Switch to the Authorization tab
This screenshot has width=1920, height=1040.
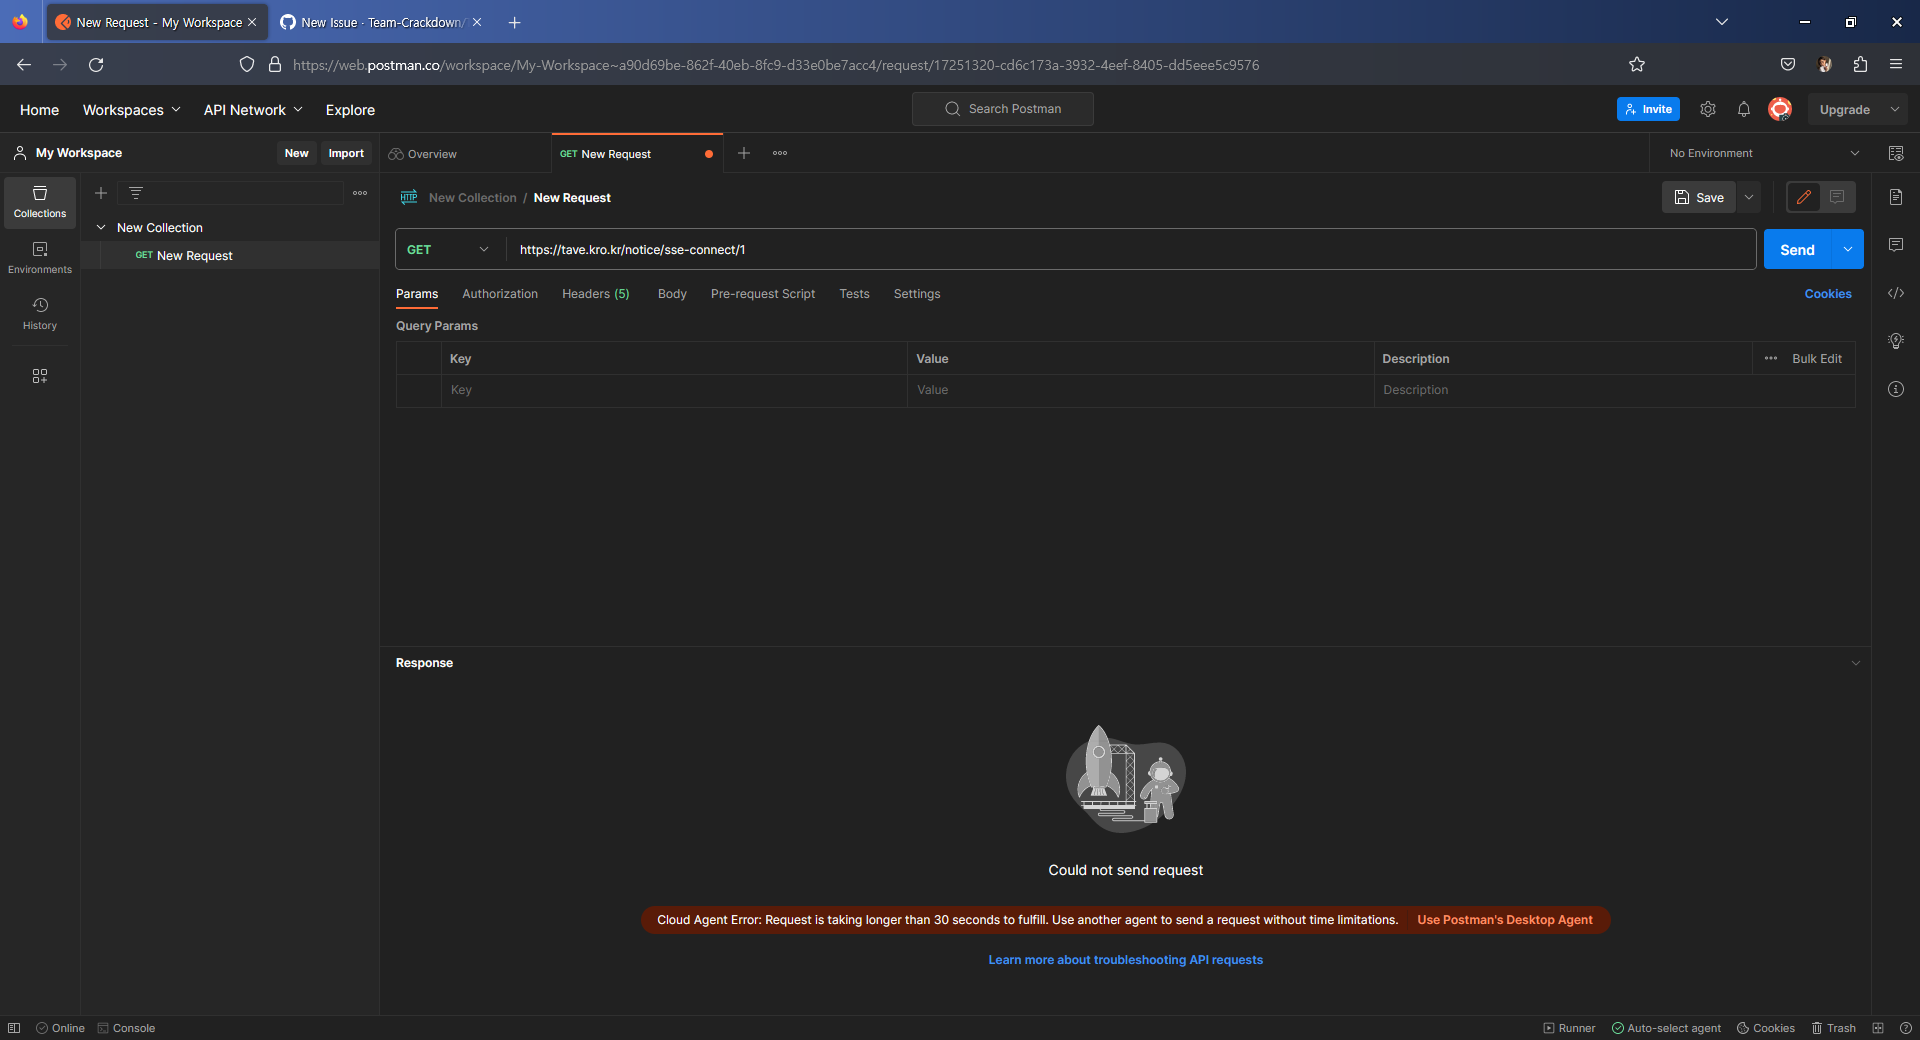[x=500, y=294]
